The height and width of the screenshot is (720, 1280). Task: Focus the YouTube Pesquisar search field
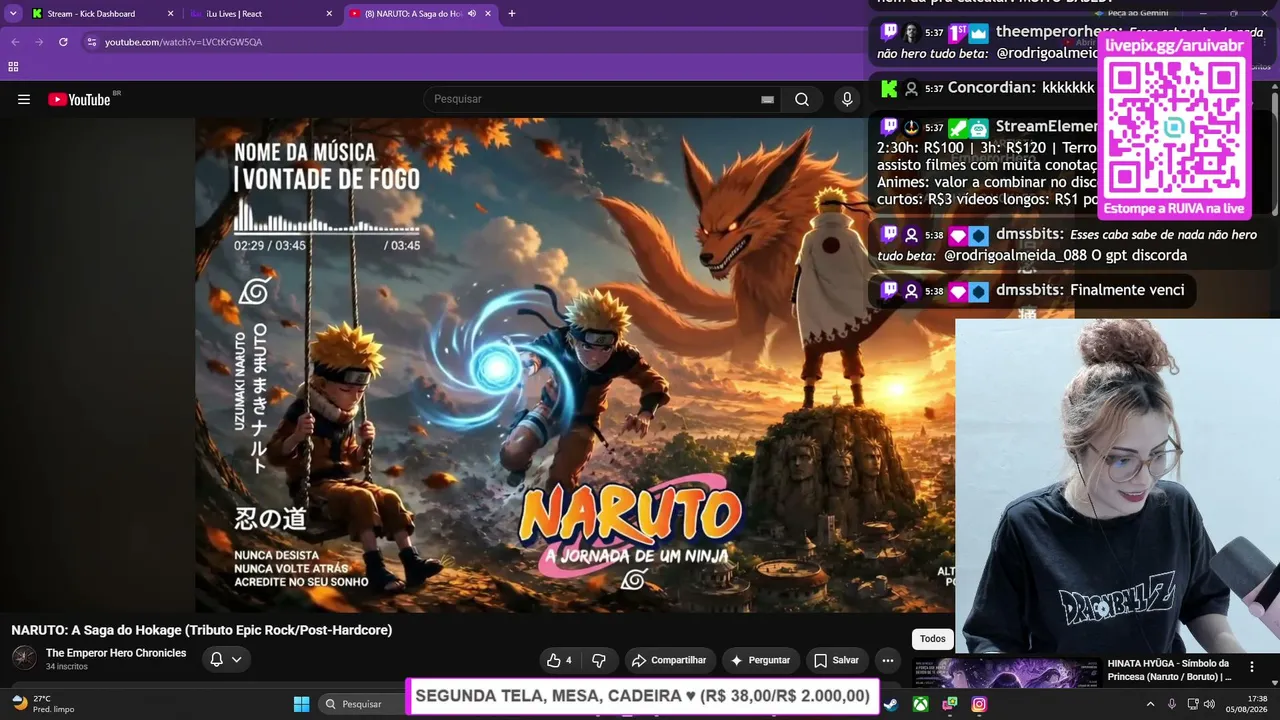[595, 99]
